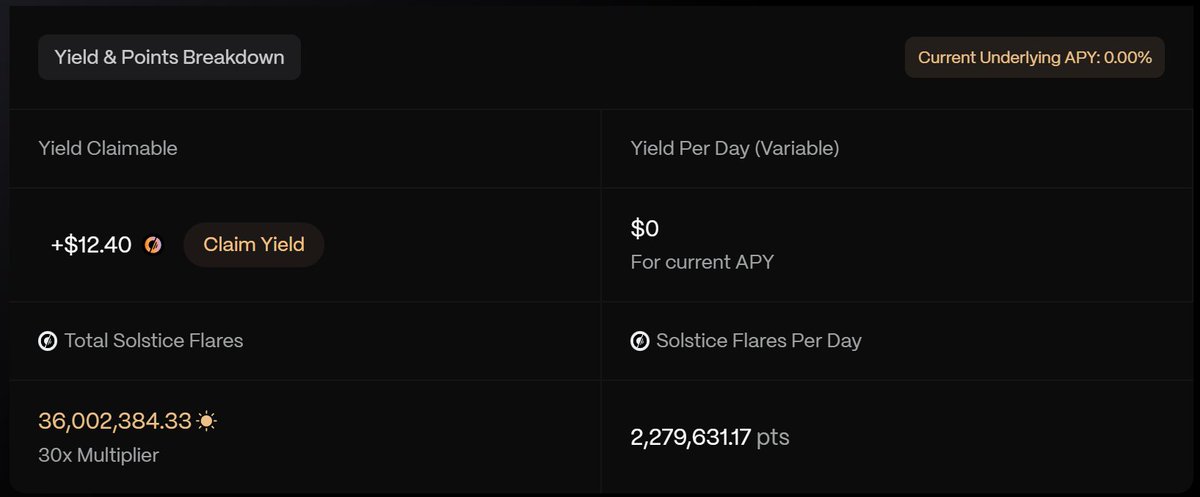Click the Total Solstice Flares label text
The width and height of the screenshot is (1200, 497).
pyautogui.click(x=154, y=341)
